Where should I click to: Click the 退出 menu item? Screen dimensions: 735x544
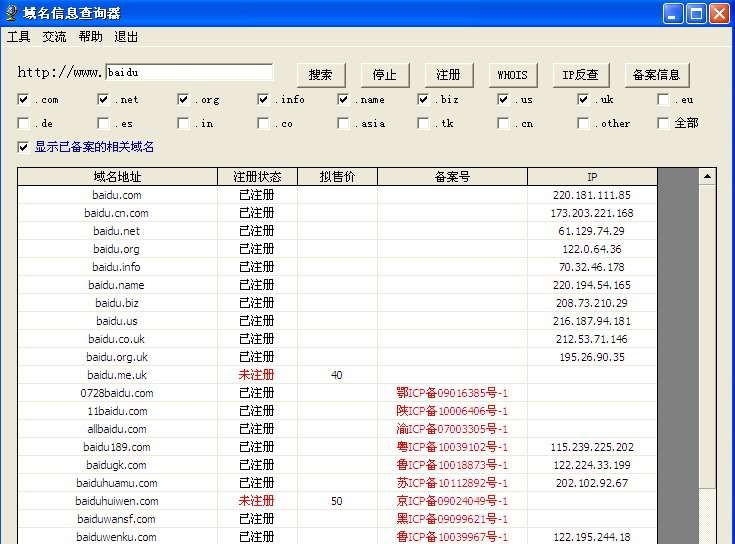point(126,37)
